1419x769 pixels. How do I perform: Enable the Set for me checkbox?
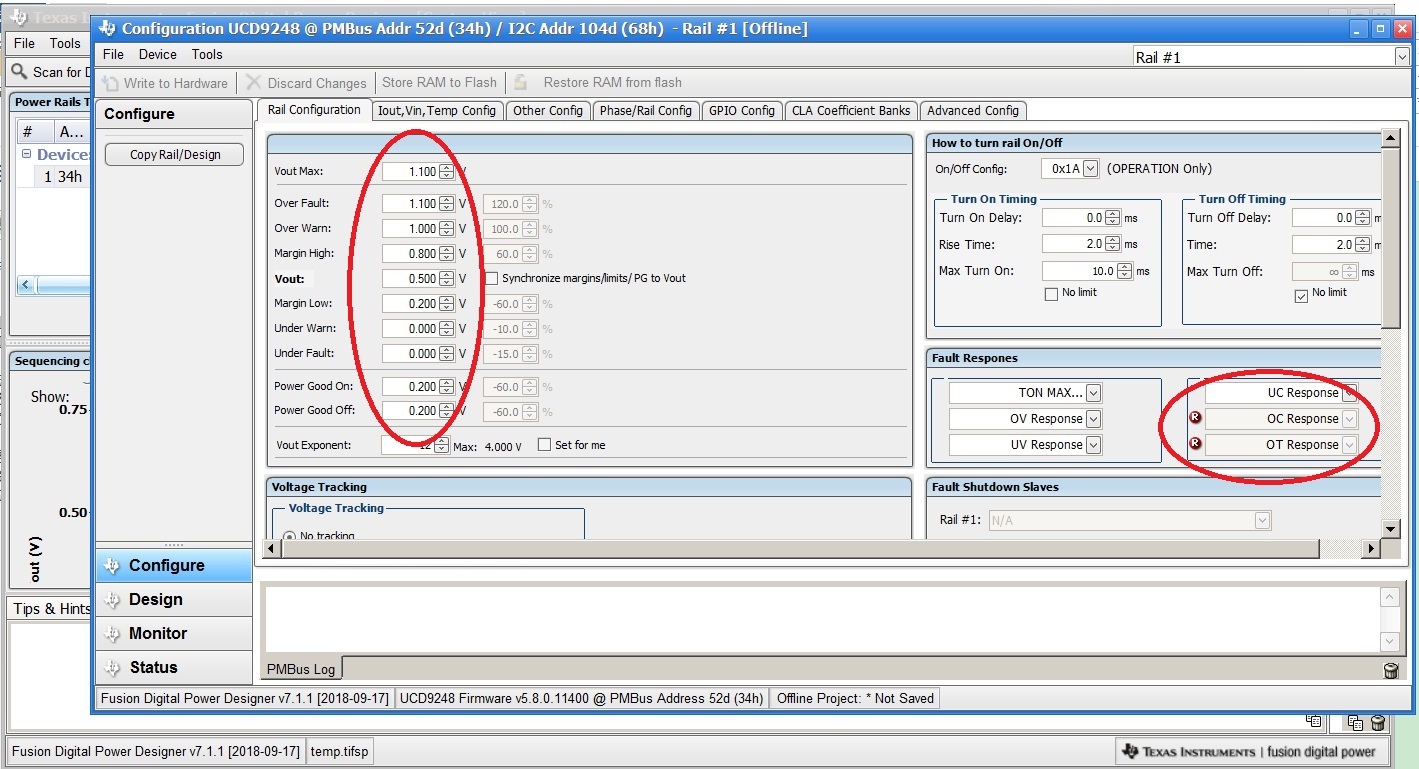[x=544, y=445]
